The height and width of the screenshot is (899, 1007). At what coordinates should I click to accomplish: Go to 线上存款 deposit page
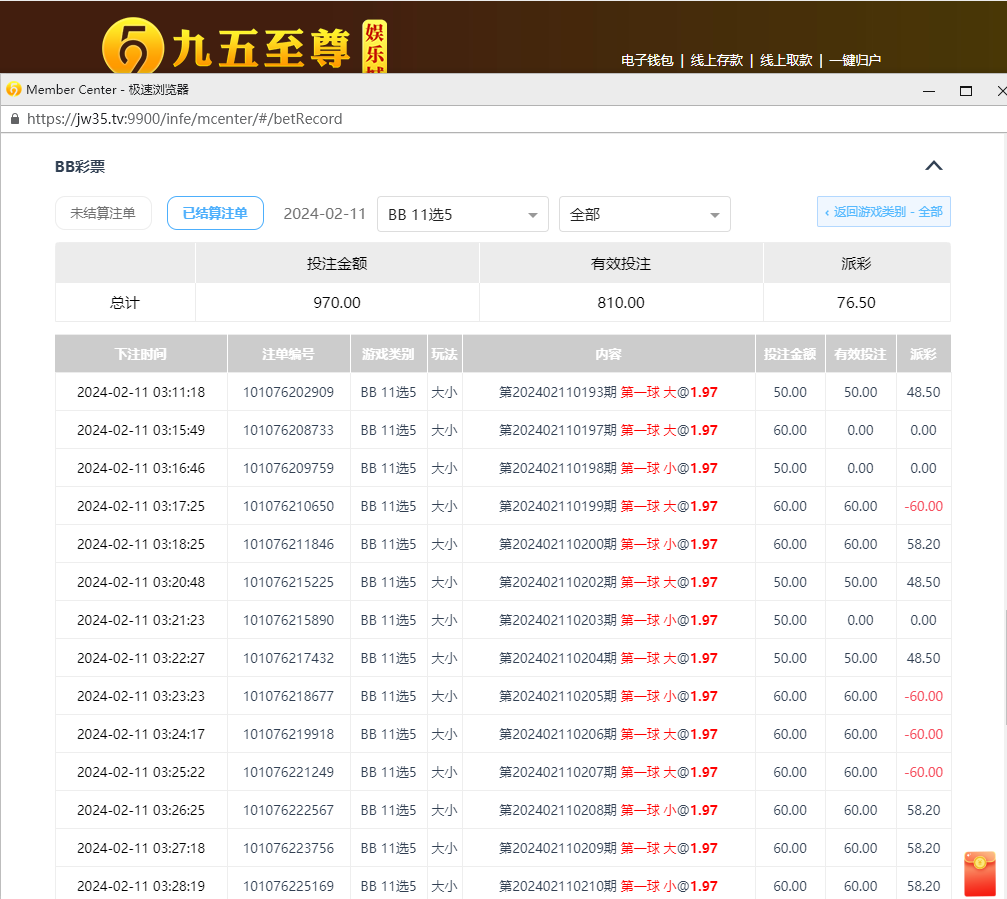[x=716, y=60]
